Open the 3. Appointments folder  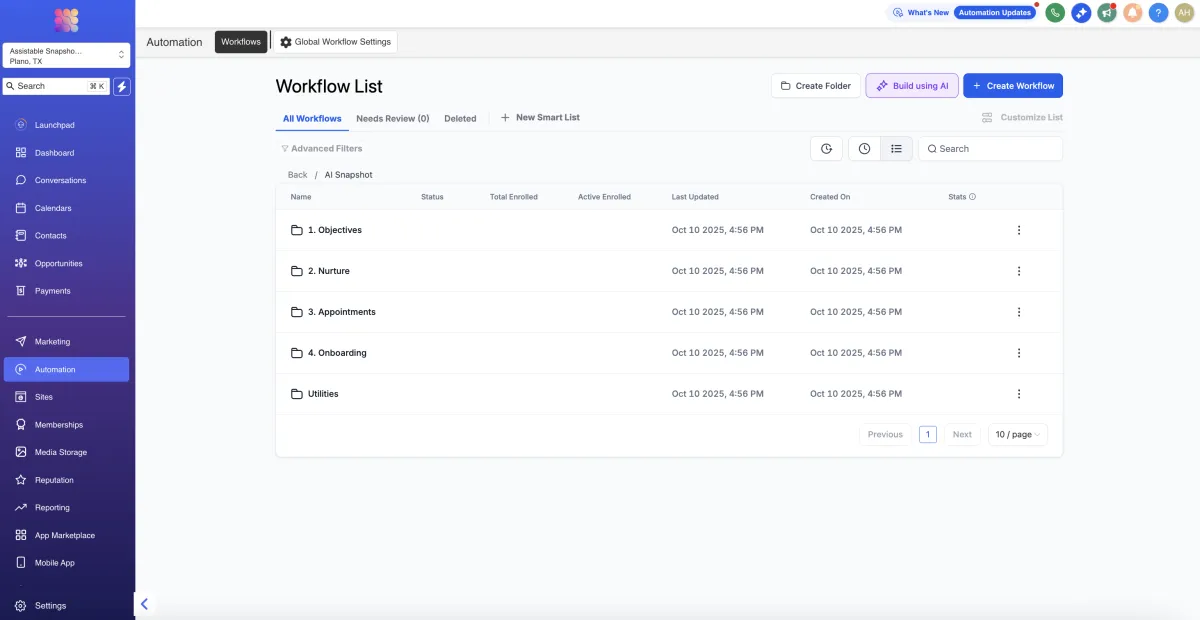(341, 312)
